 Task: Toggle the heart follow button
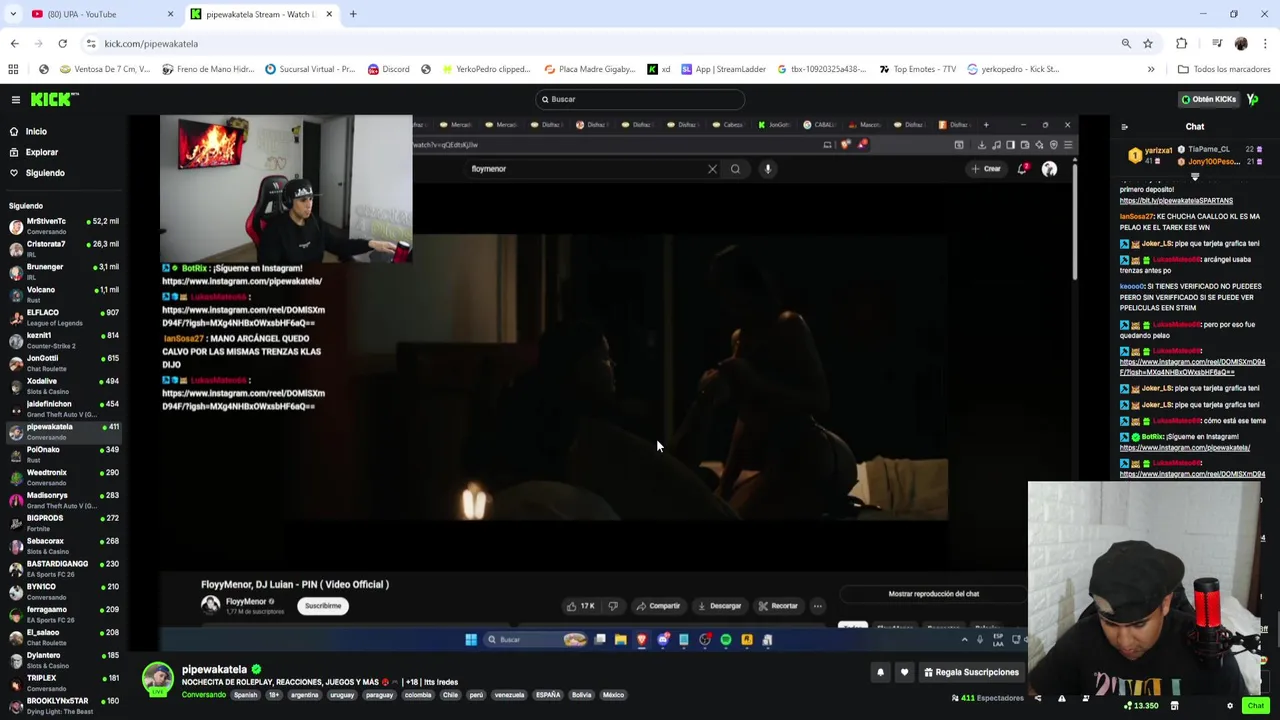pos(904,672)
